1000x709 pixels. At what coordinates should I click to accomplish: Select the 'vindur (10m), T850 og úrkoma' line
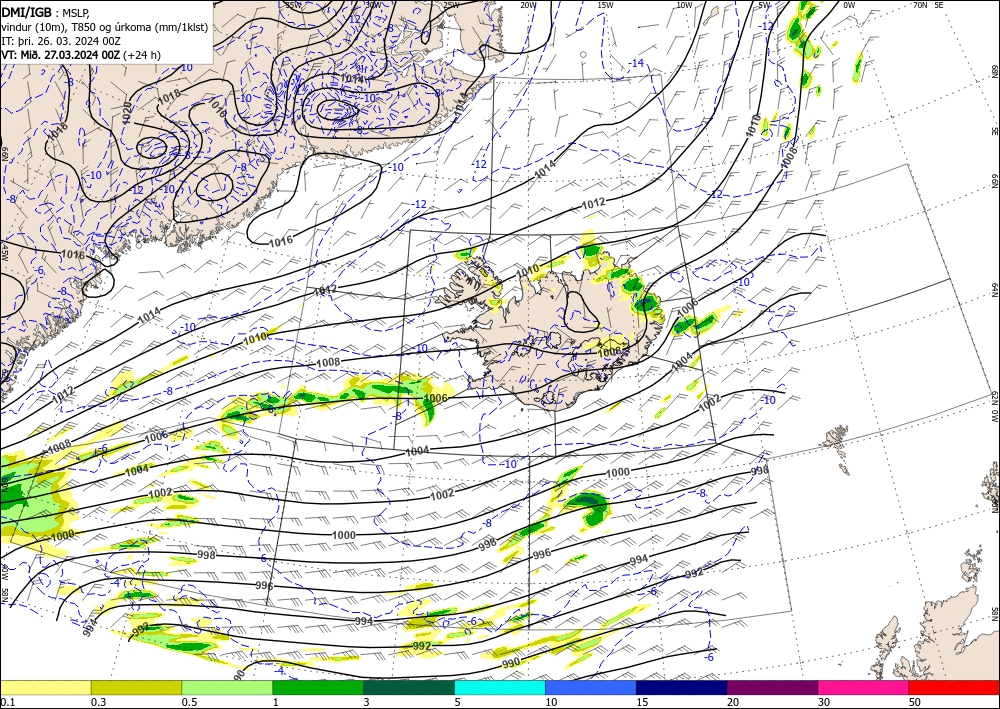coord(105,27)
